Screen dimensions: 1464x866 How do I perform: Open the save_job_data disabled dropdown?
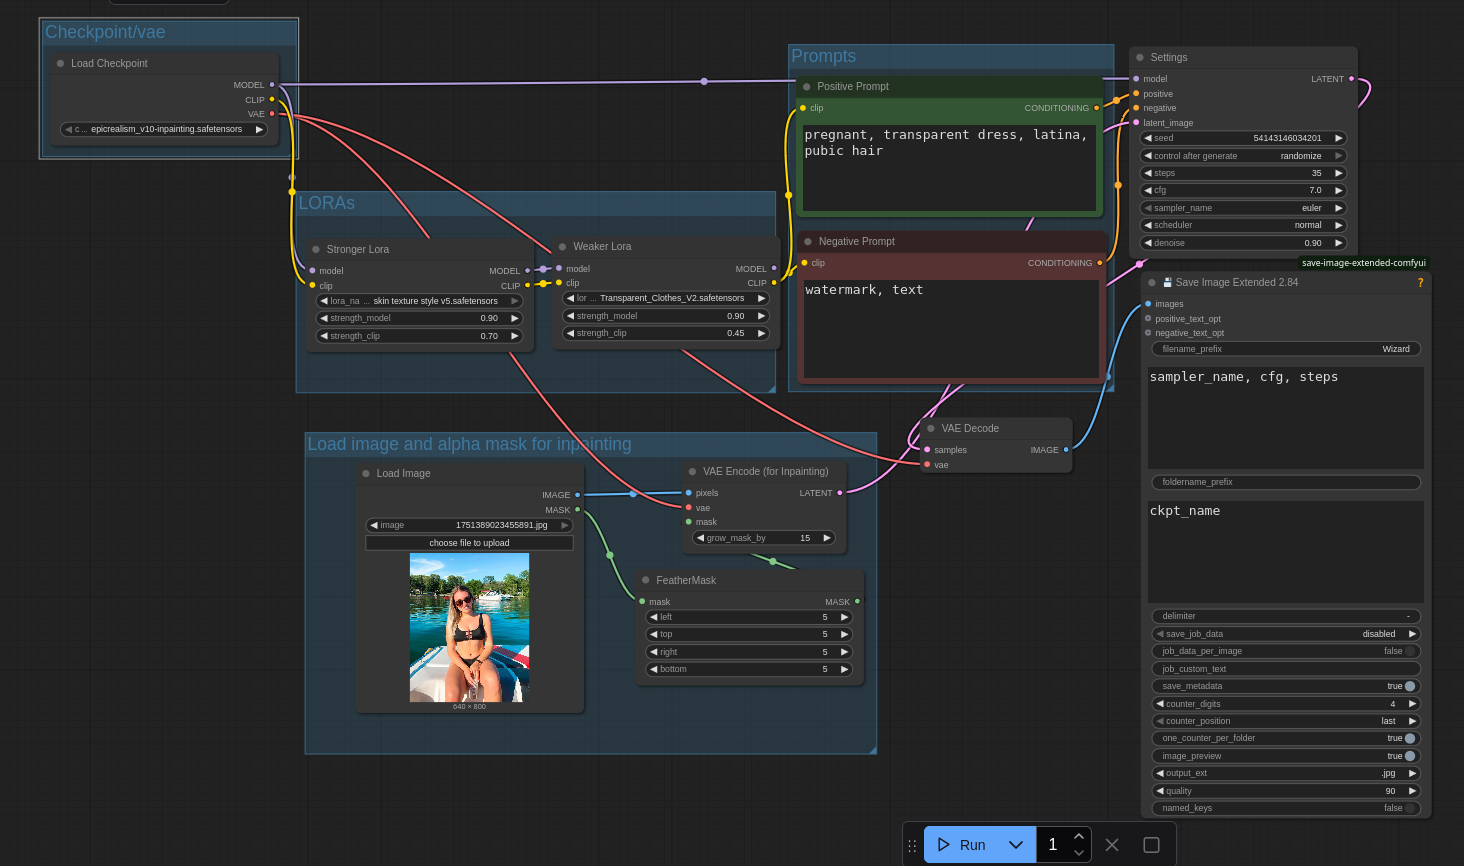[x=1286, y=634]
